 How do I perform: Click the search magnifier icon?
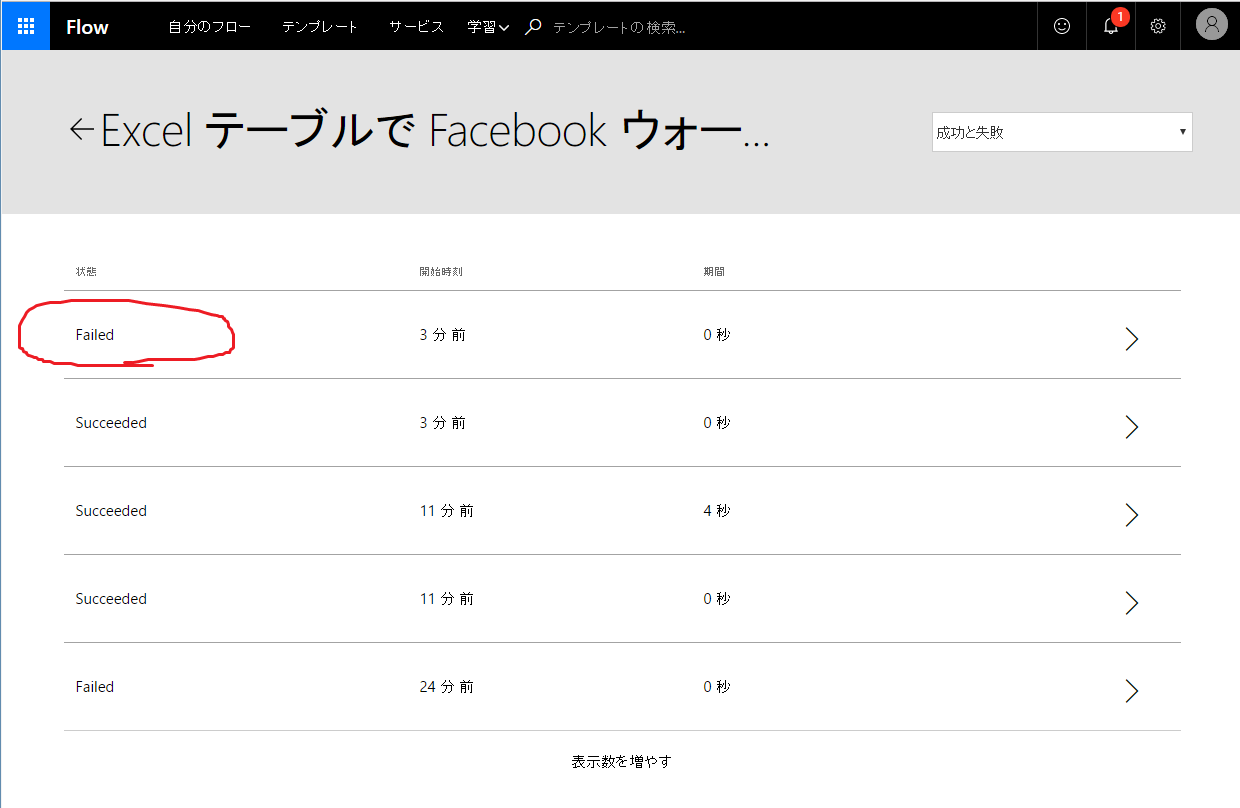pyautogui.click(x=533, y=25)
